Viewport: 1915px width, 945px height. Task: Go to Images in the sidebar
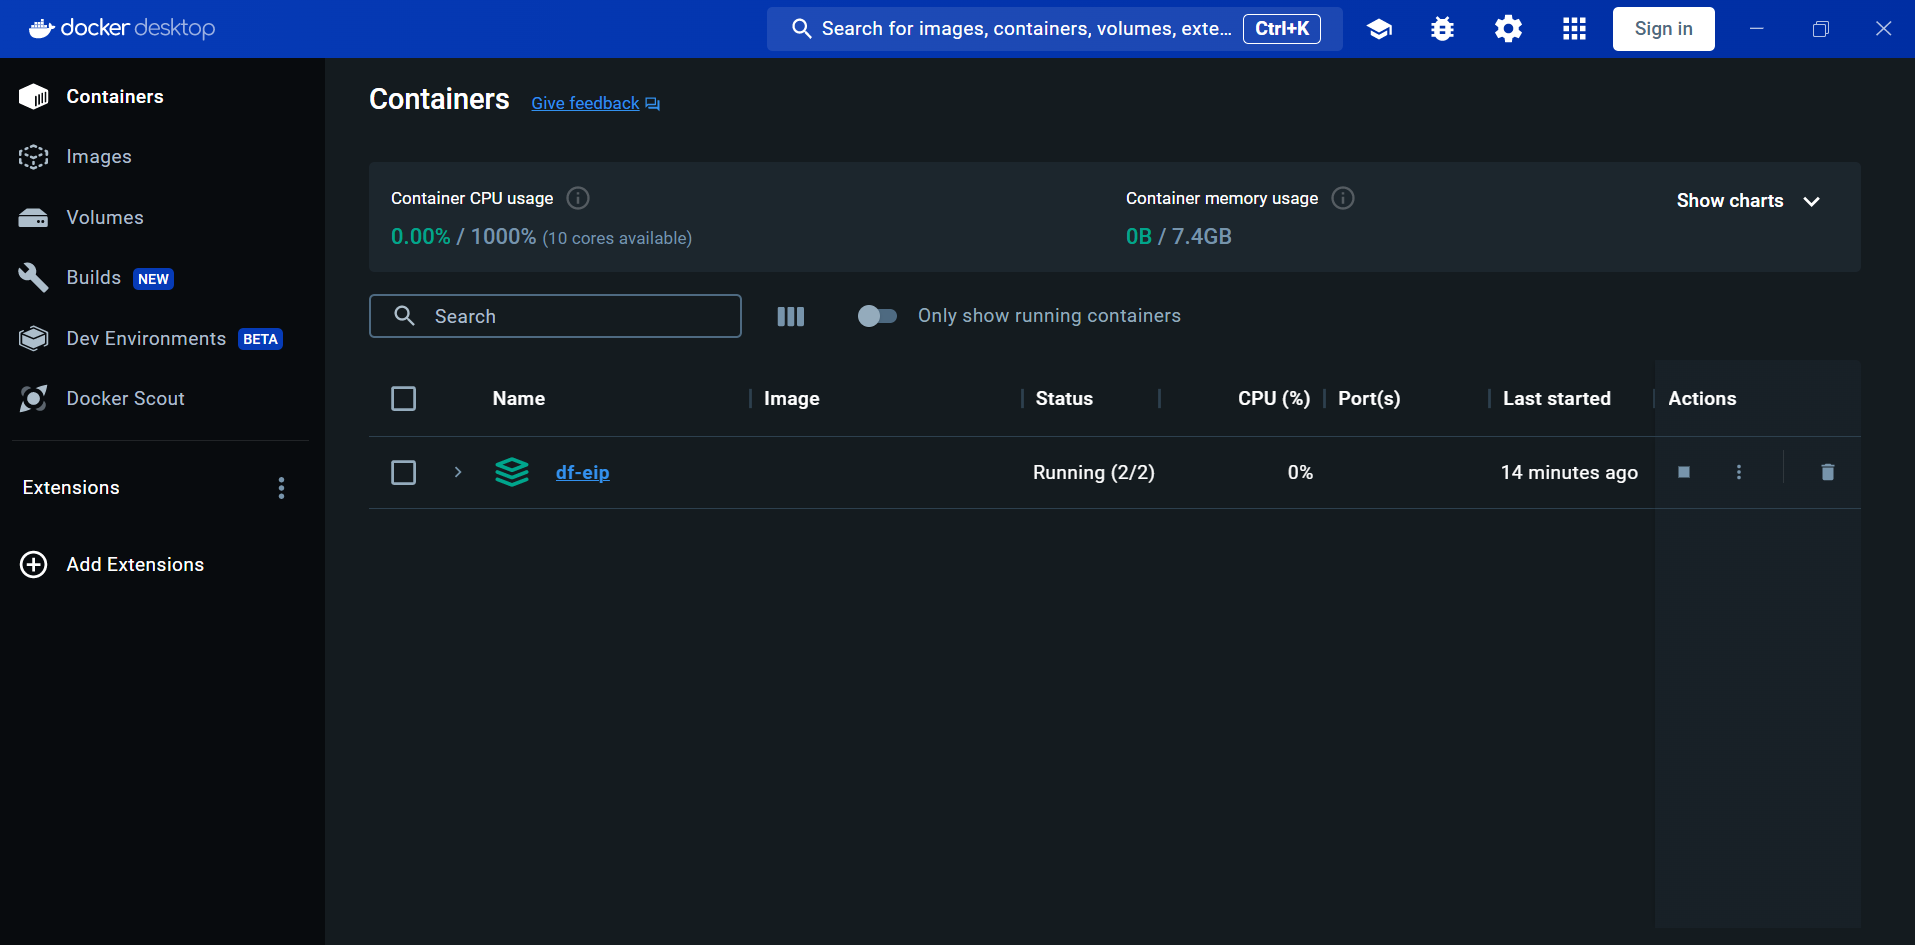point(98,157)
